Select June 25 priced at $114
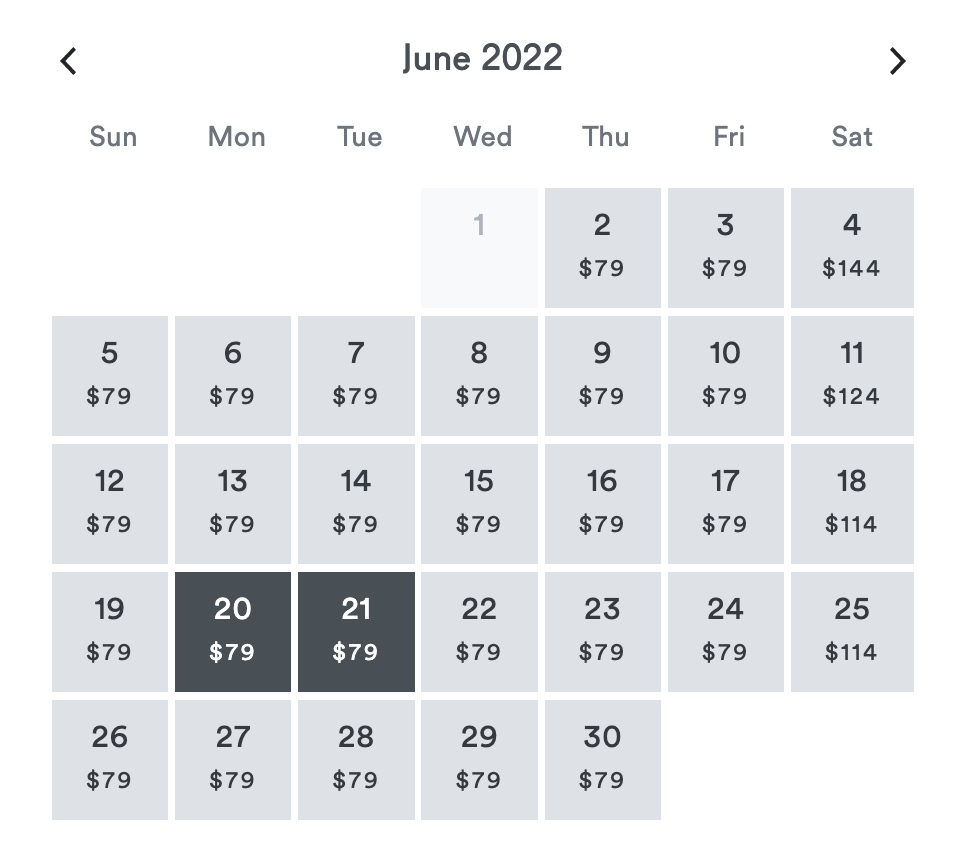Image resolution: width=954 pixels, height=854 pixels. 852,632
